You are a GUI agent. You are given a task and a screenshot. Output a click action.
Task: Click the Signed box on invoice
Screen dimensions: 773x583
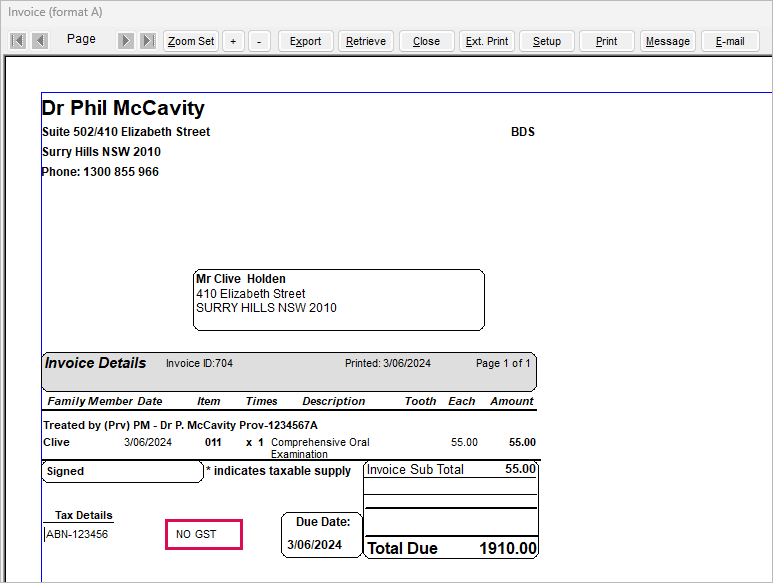click(122, 471)
